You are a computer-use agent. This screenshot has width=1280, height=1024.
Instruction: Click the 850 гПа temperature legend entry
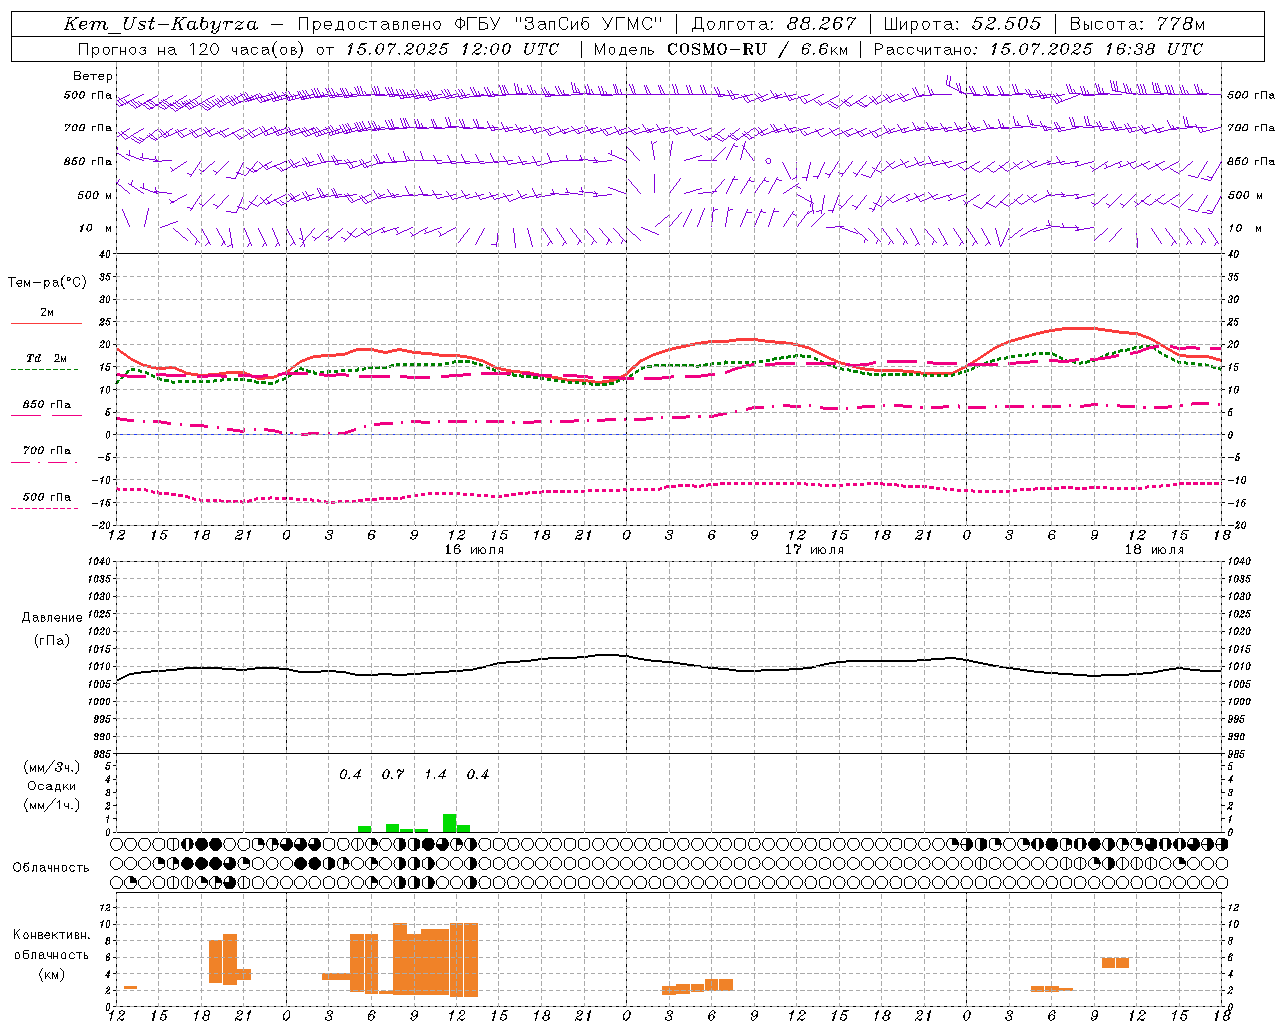pos(46,405)
